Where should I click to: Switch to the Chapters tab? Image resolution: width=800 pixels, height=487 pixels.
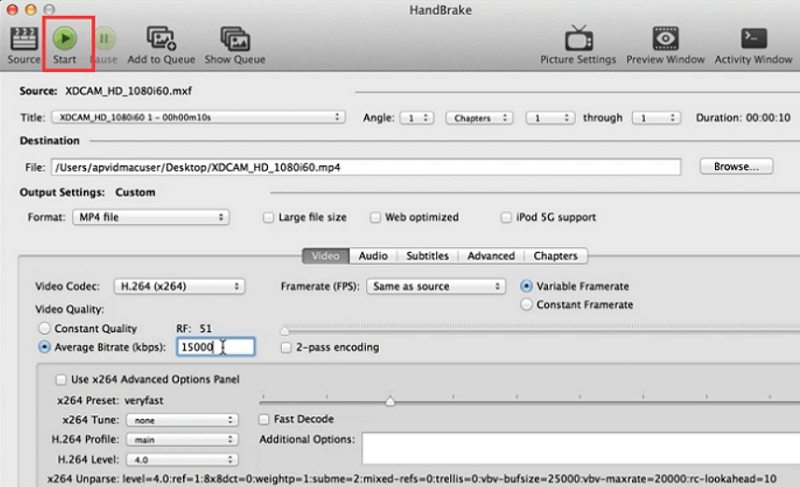(556, 256)
